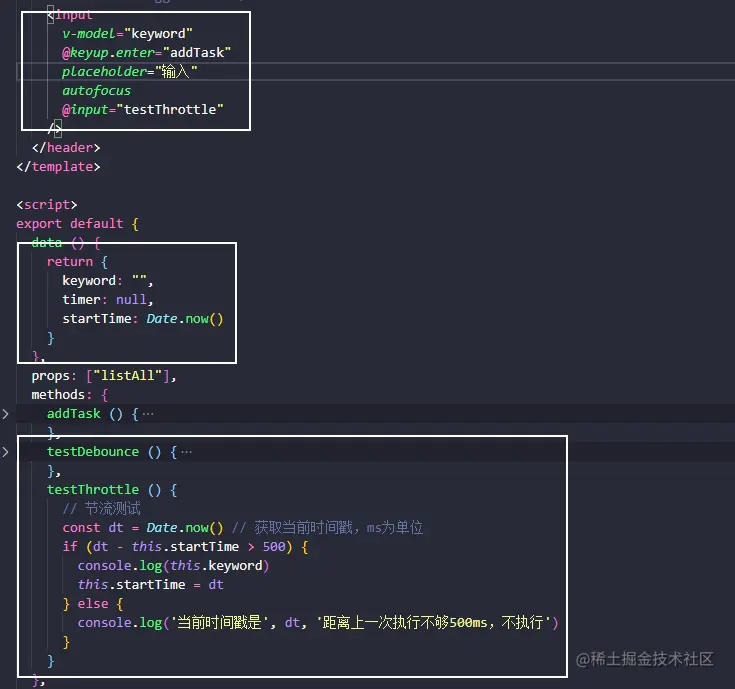The height and width of the screenshot is (689, 735).
Task: Click the closing </header> tag
Action: 66,148
